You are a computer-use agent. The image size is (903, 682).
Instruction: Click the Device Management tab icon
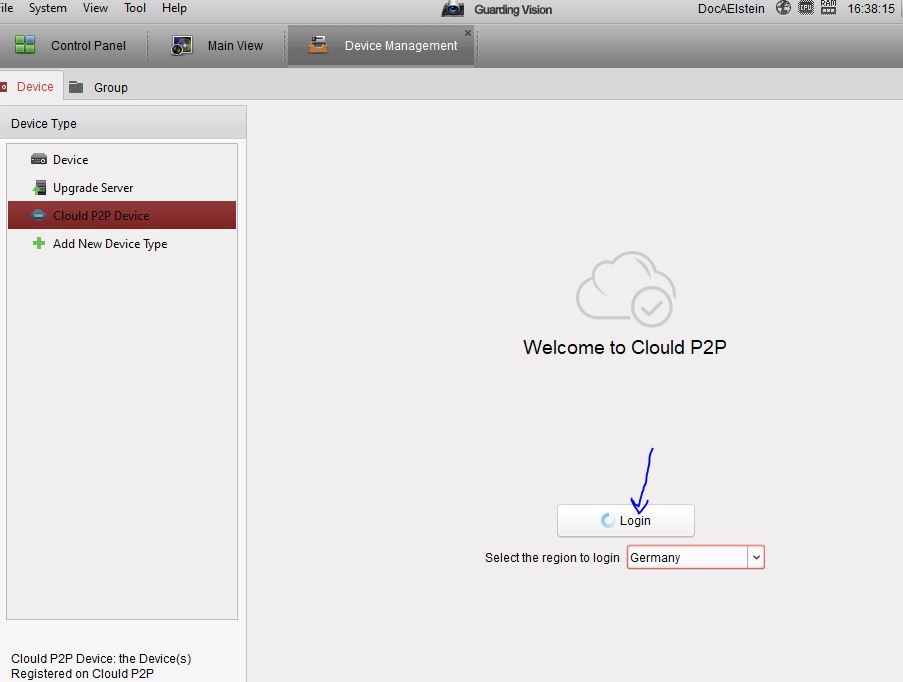pos(318,44)
